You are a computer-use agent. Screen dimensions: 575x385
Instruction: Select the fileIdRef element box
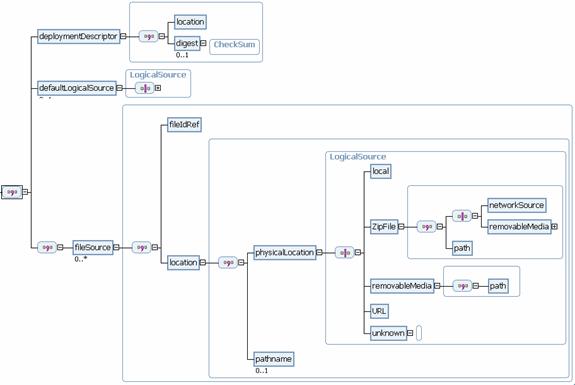pos(184,125)
